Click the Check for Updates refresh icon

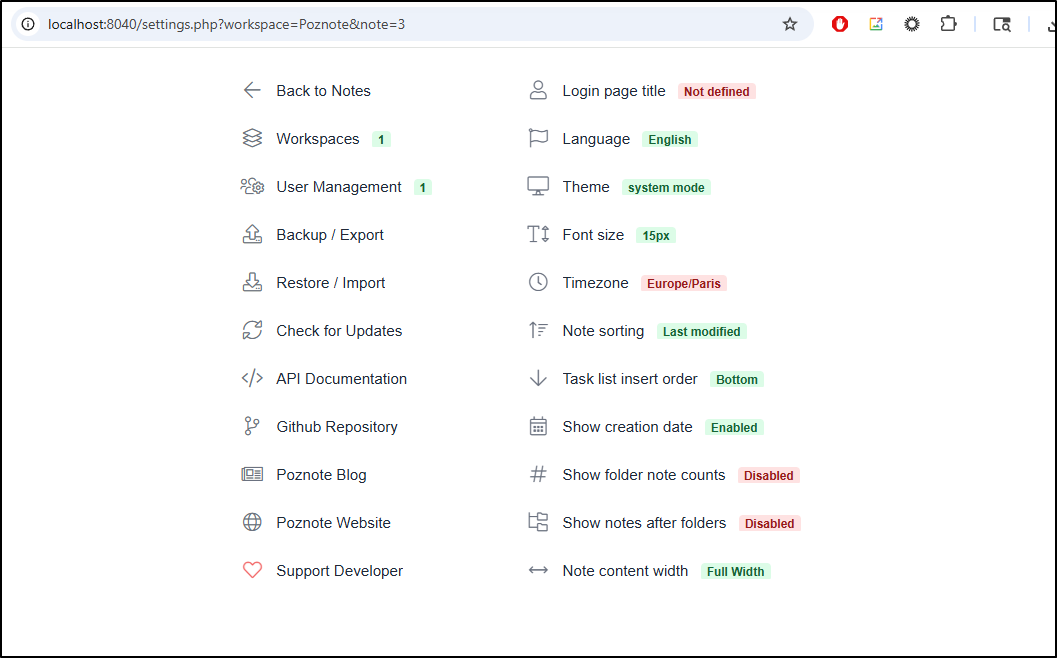pyautogui.click(x=252, y=331)
